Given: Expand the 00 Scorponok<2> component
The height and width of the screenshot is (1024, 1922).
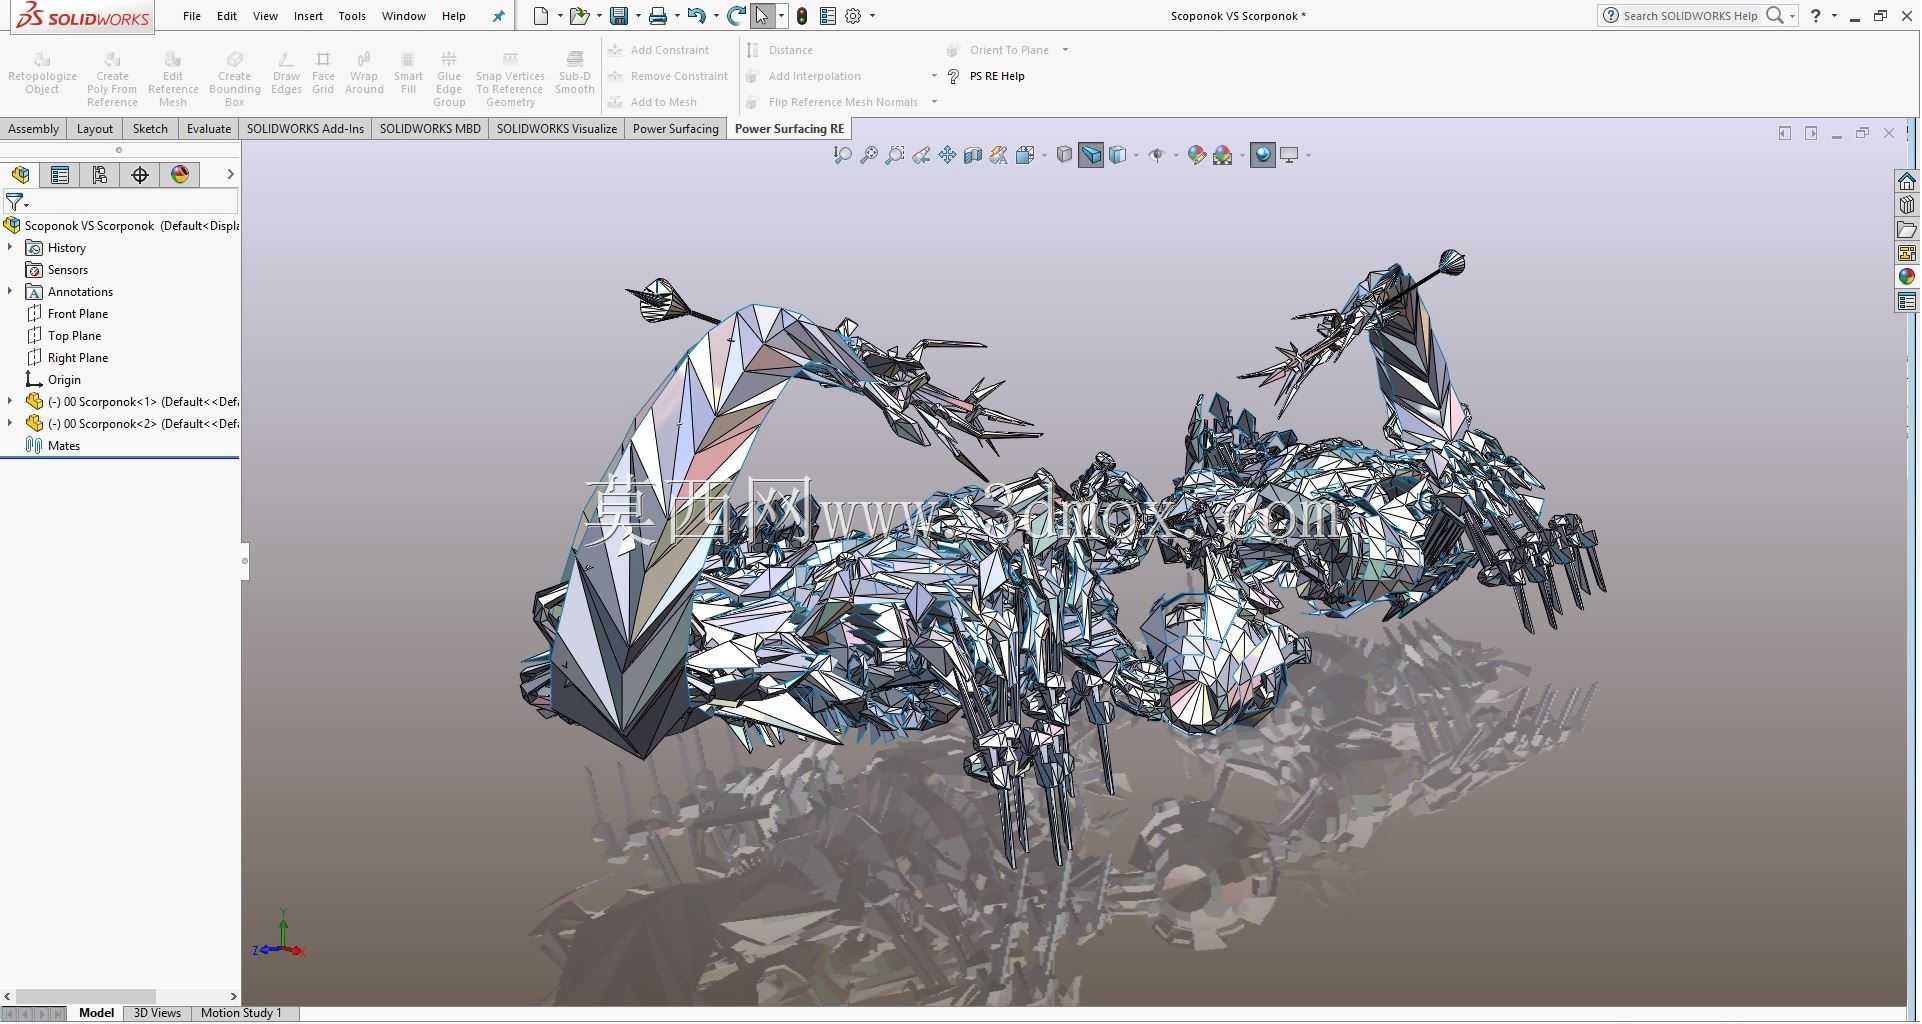Looking at the screenshot, I should [x=10, y=423].
